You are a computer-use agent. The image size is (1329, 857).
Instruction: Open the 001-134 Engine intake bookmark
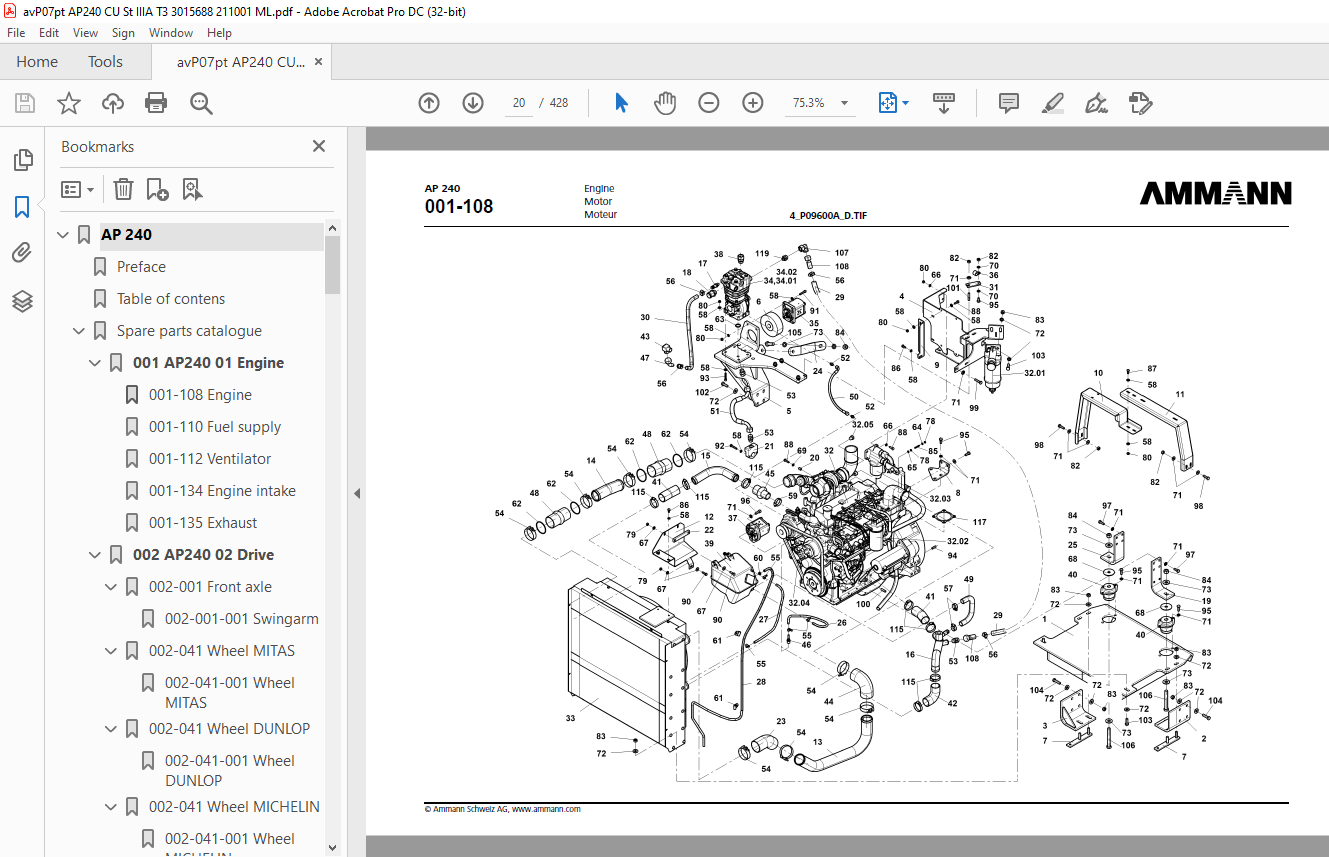coord(222,491)
